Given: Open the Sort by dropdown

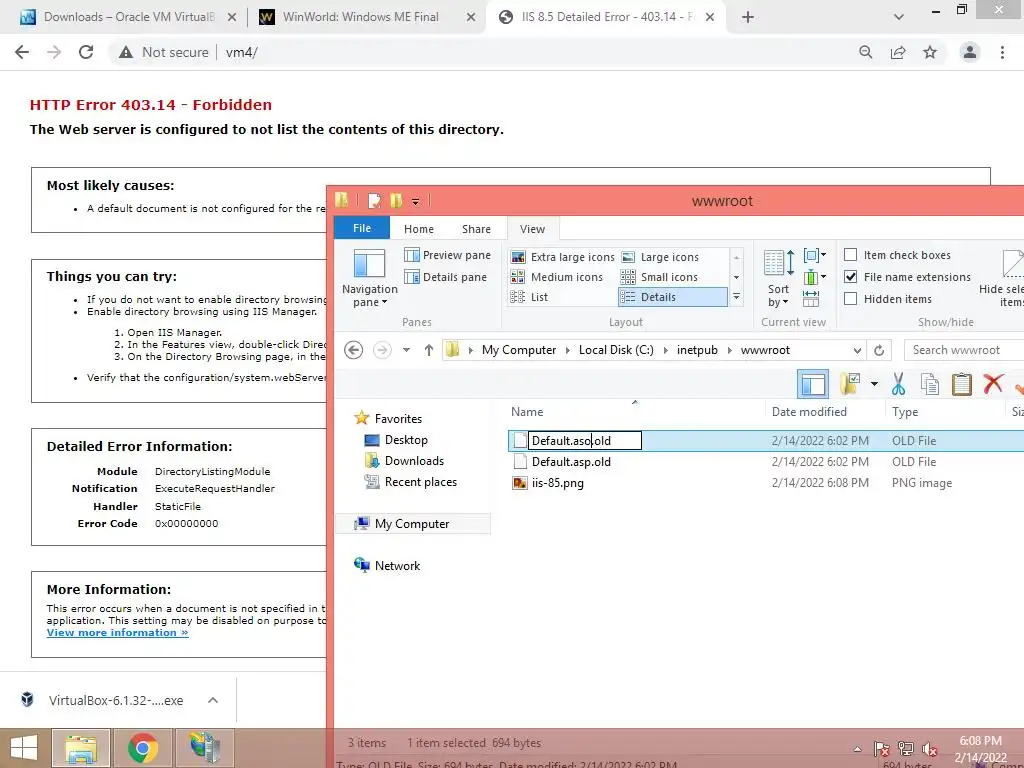Looking at the screenshot, I should click(778, 278).
